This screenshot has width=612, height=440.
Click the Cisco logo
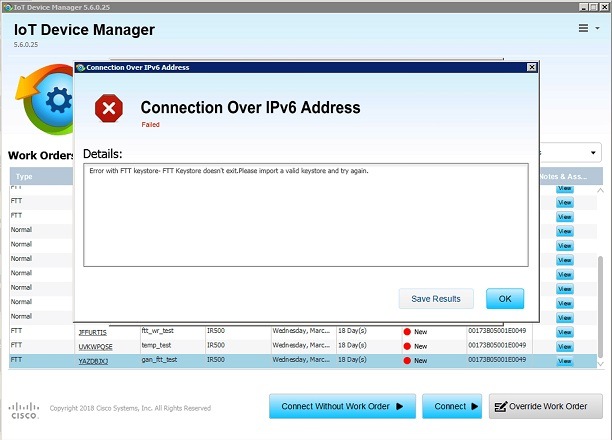click(24, 411)
